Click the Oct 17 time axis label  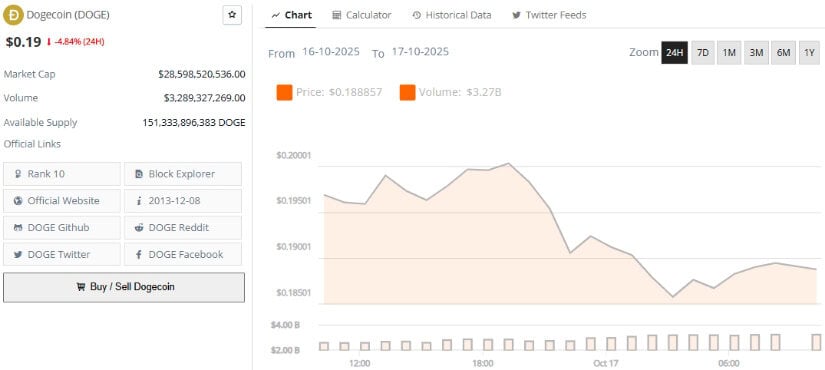pos(606,364)
